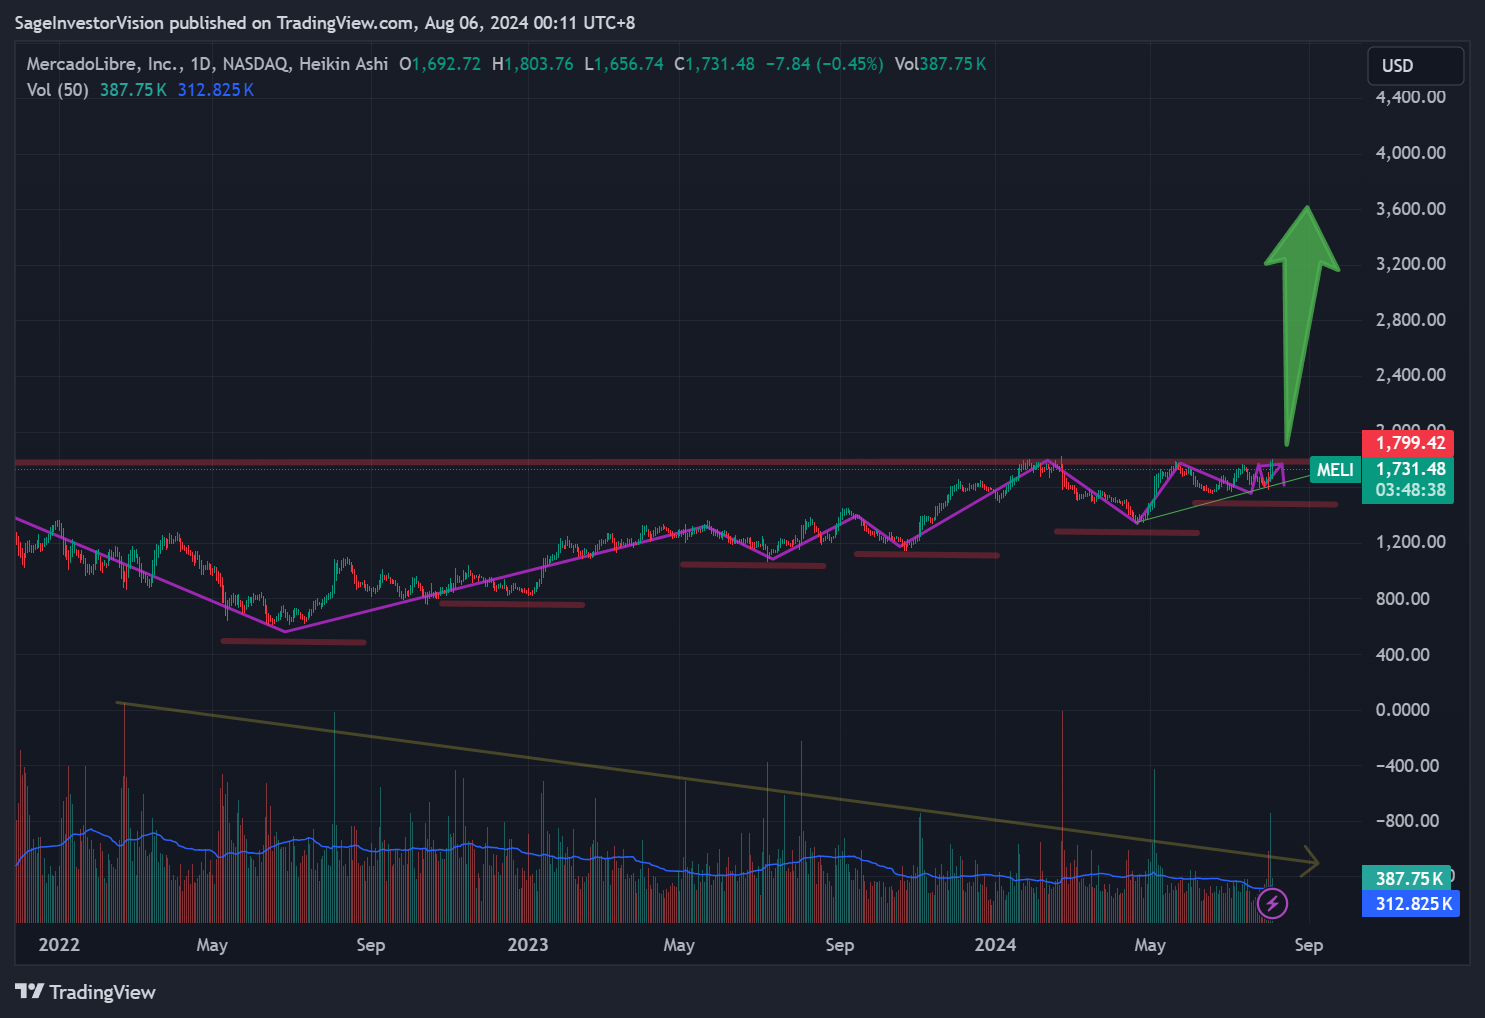
Task: Click the 2,800.00 price axis label
Action: click(1410, 320)
